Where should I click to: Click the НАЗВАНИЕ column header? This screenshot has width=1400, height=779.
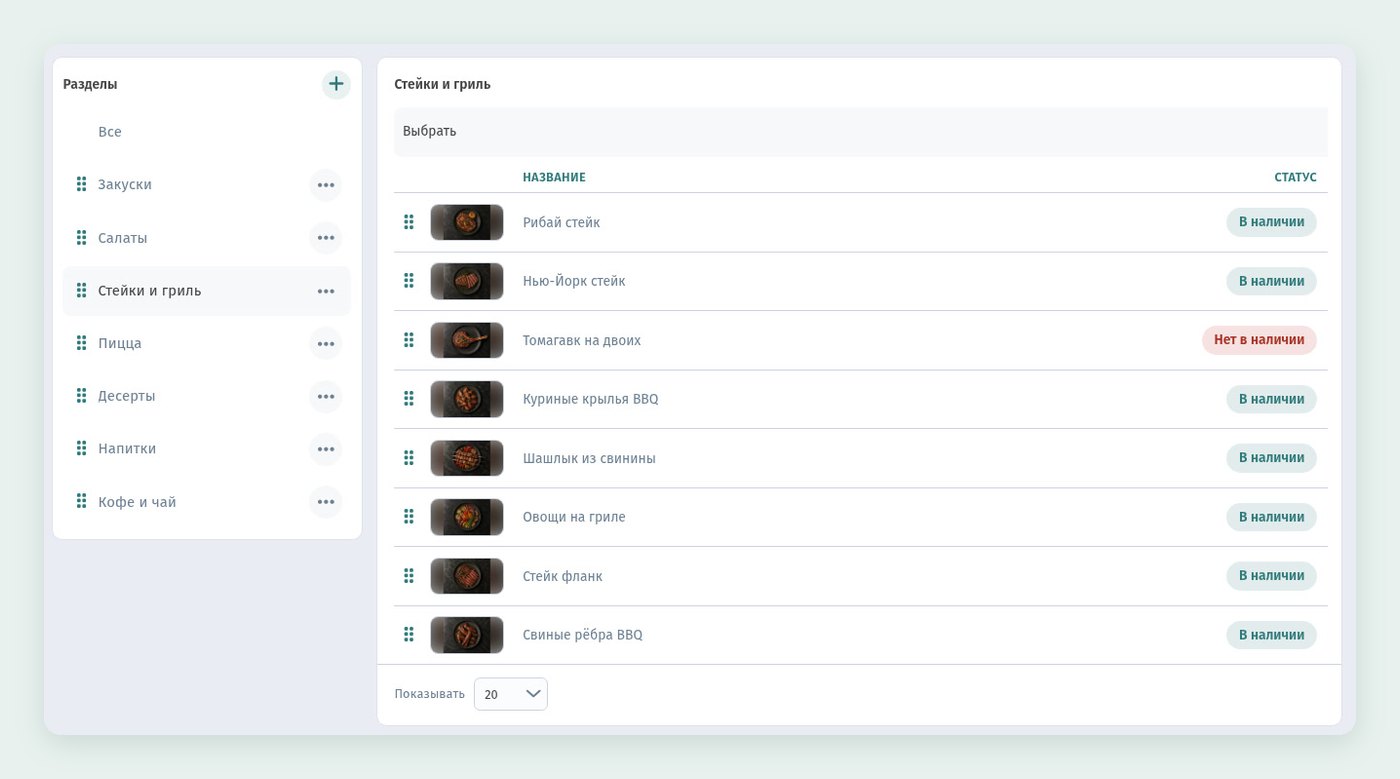pyautogui.click(x=554, y=177)
